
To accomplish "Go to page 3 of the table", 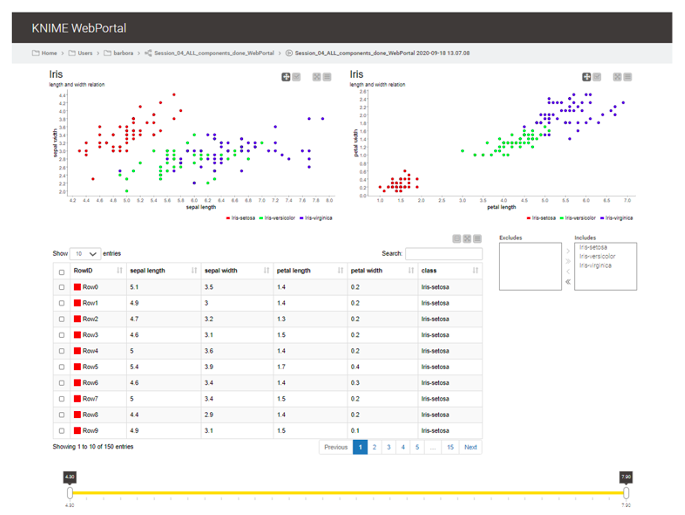I will [x=389, y=447].
